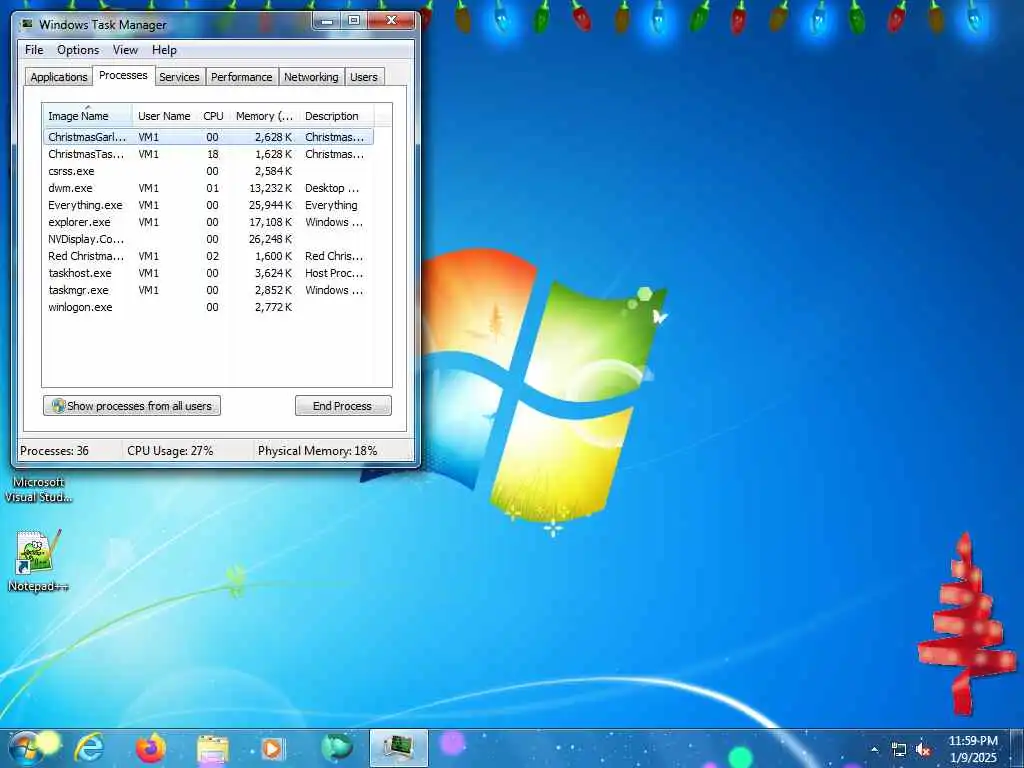Select taskhost.exe process
This screenshot has height=768, width=1024.
pyautogui.click(x=208, y=273)
